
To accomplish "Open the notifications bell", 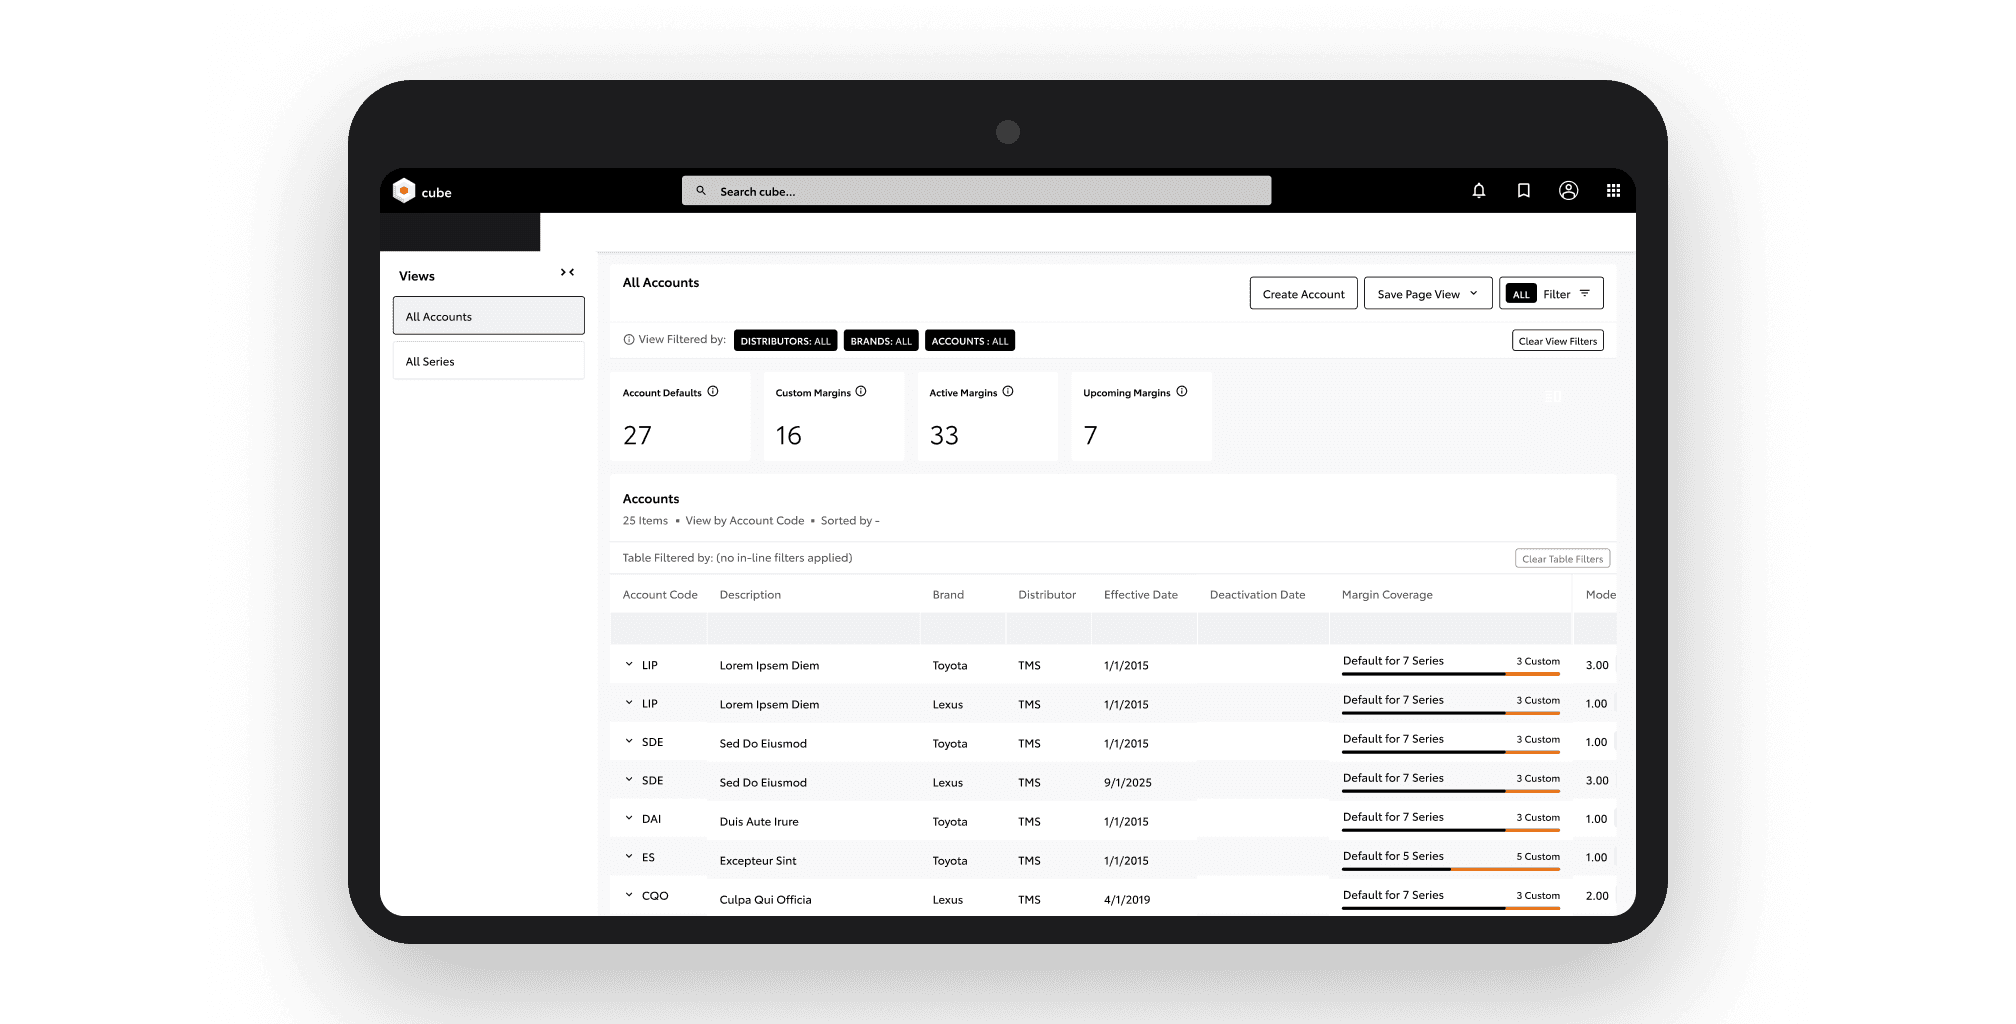I will [1479, 191].
